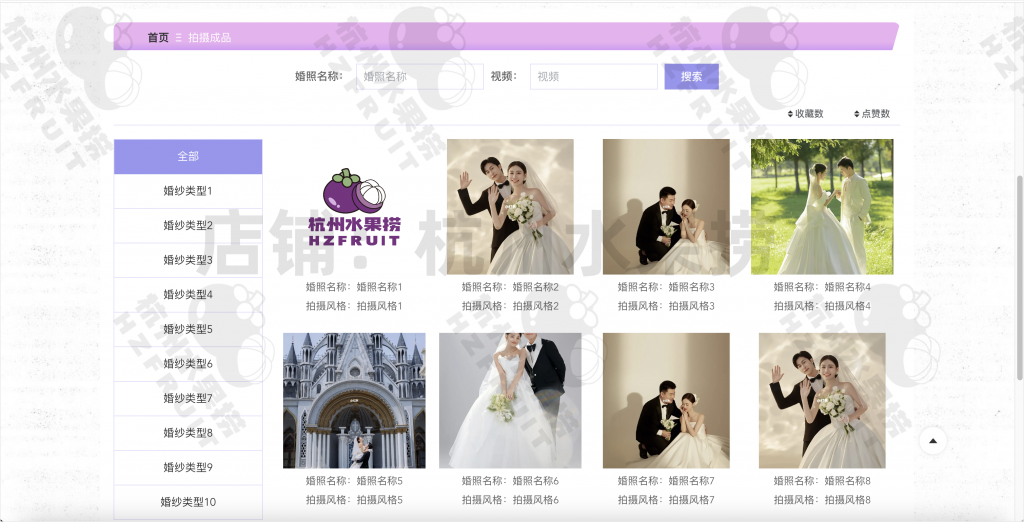Viewport: 1024px width, 522px height.
Task: Click the page vertical scrollbar
Action: coord(1019,278)
